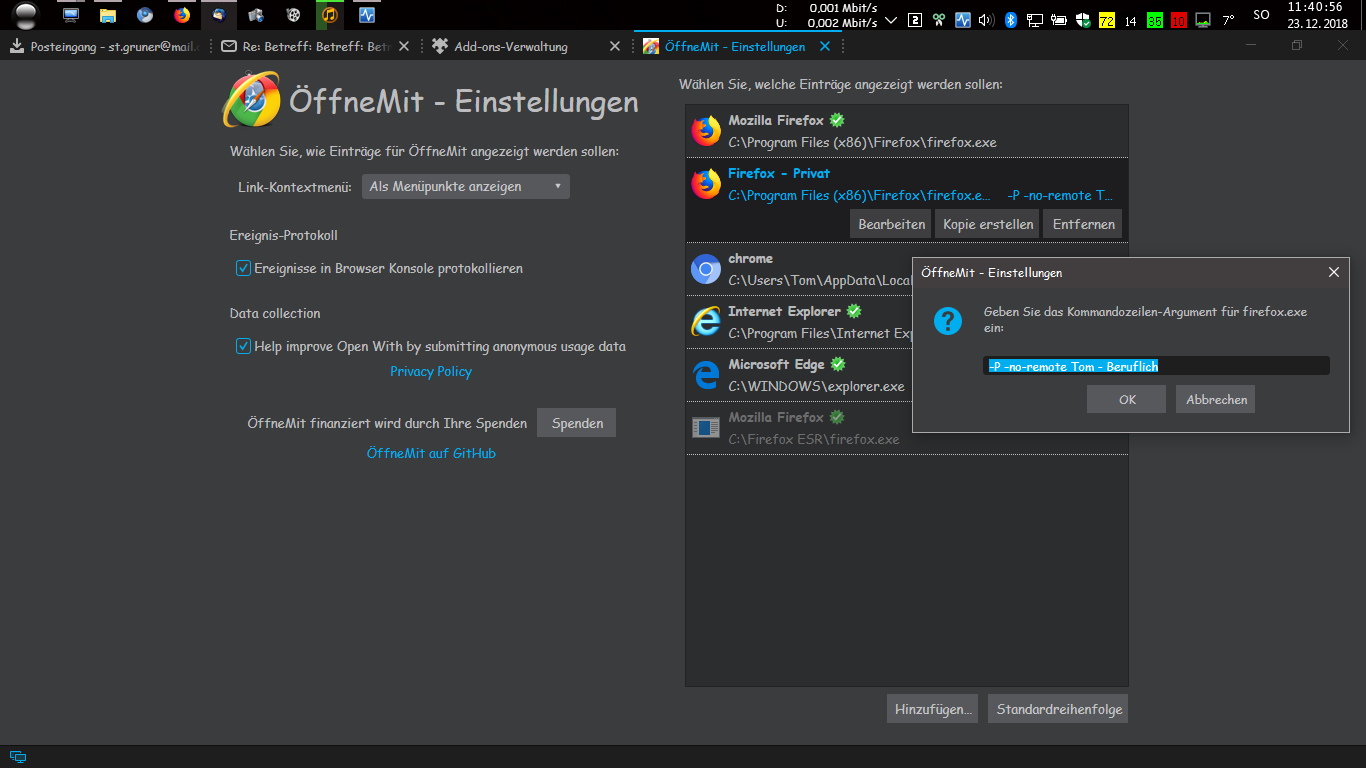Click the green badge next to Microsoft Edge
The height and width of the screenshot is (768, 1366).
[838, 364]
